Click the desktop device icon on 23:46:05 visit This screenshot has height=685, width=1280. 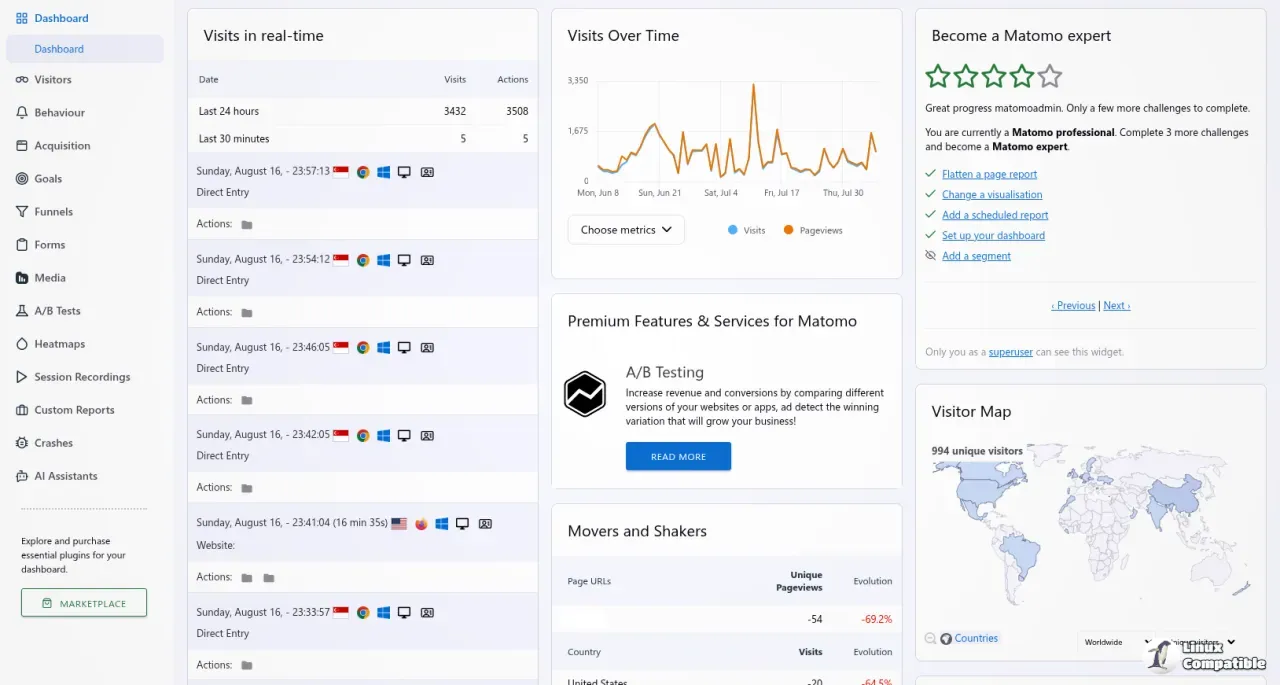[404, 348]
